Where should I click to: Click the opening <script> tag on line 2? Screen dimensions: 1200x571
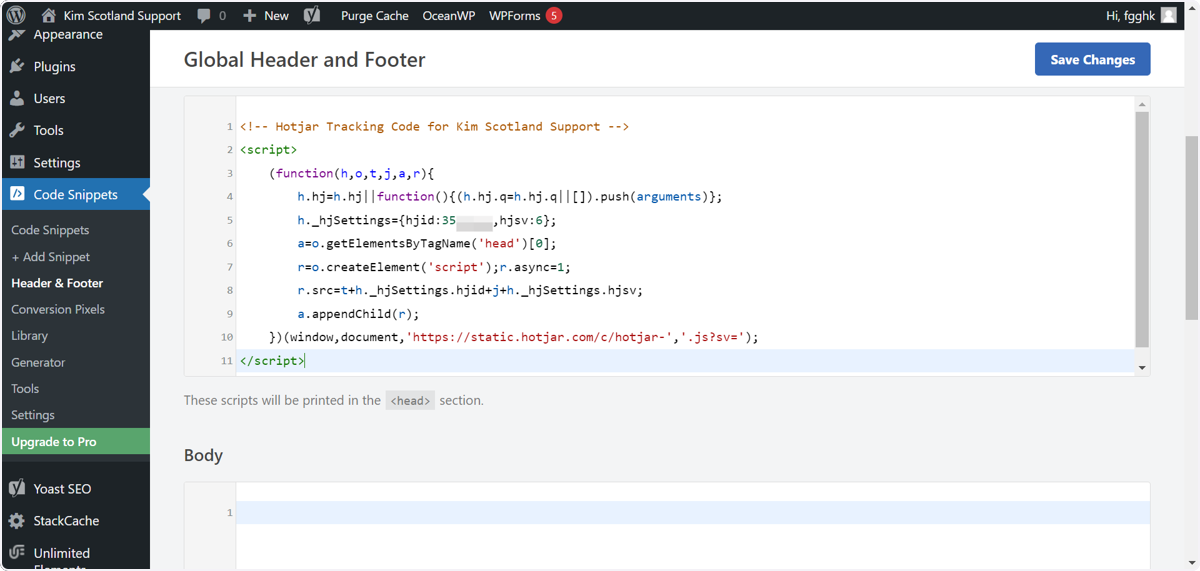click(268, 150)
